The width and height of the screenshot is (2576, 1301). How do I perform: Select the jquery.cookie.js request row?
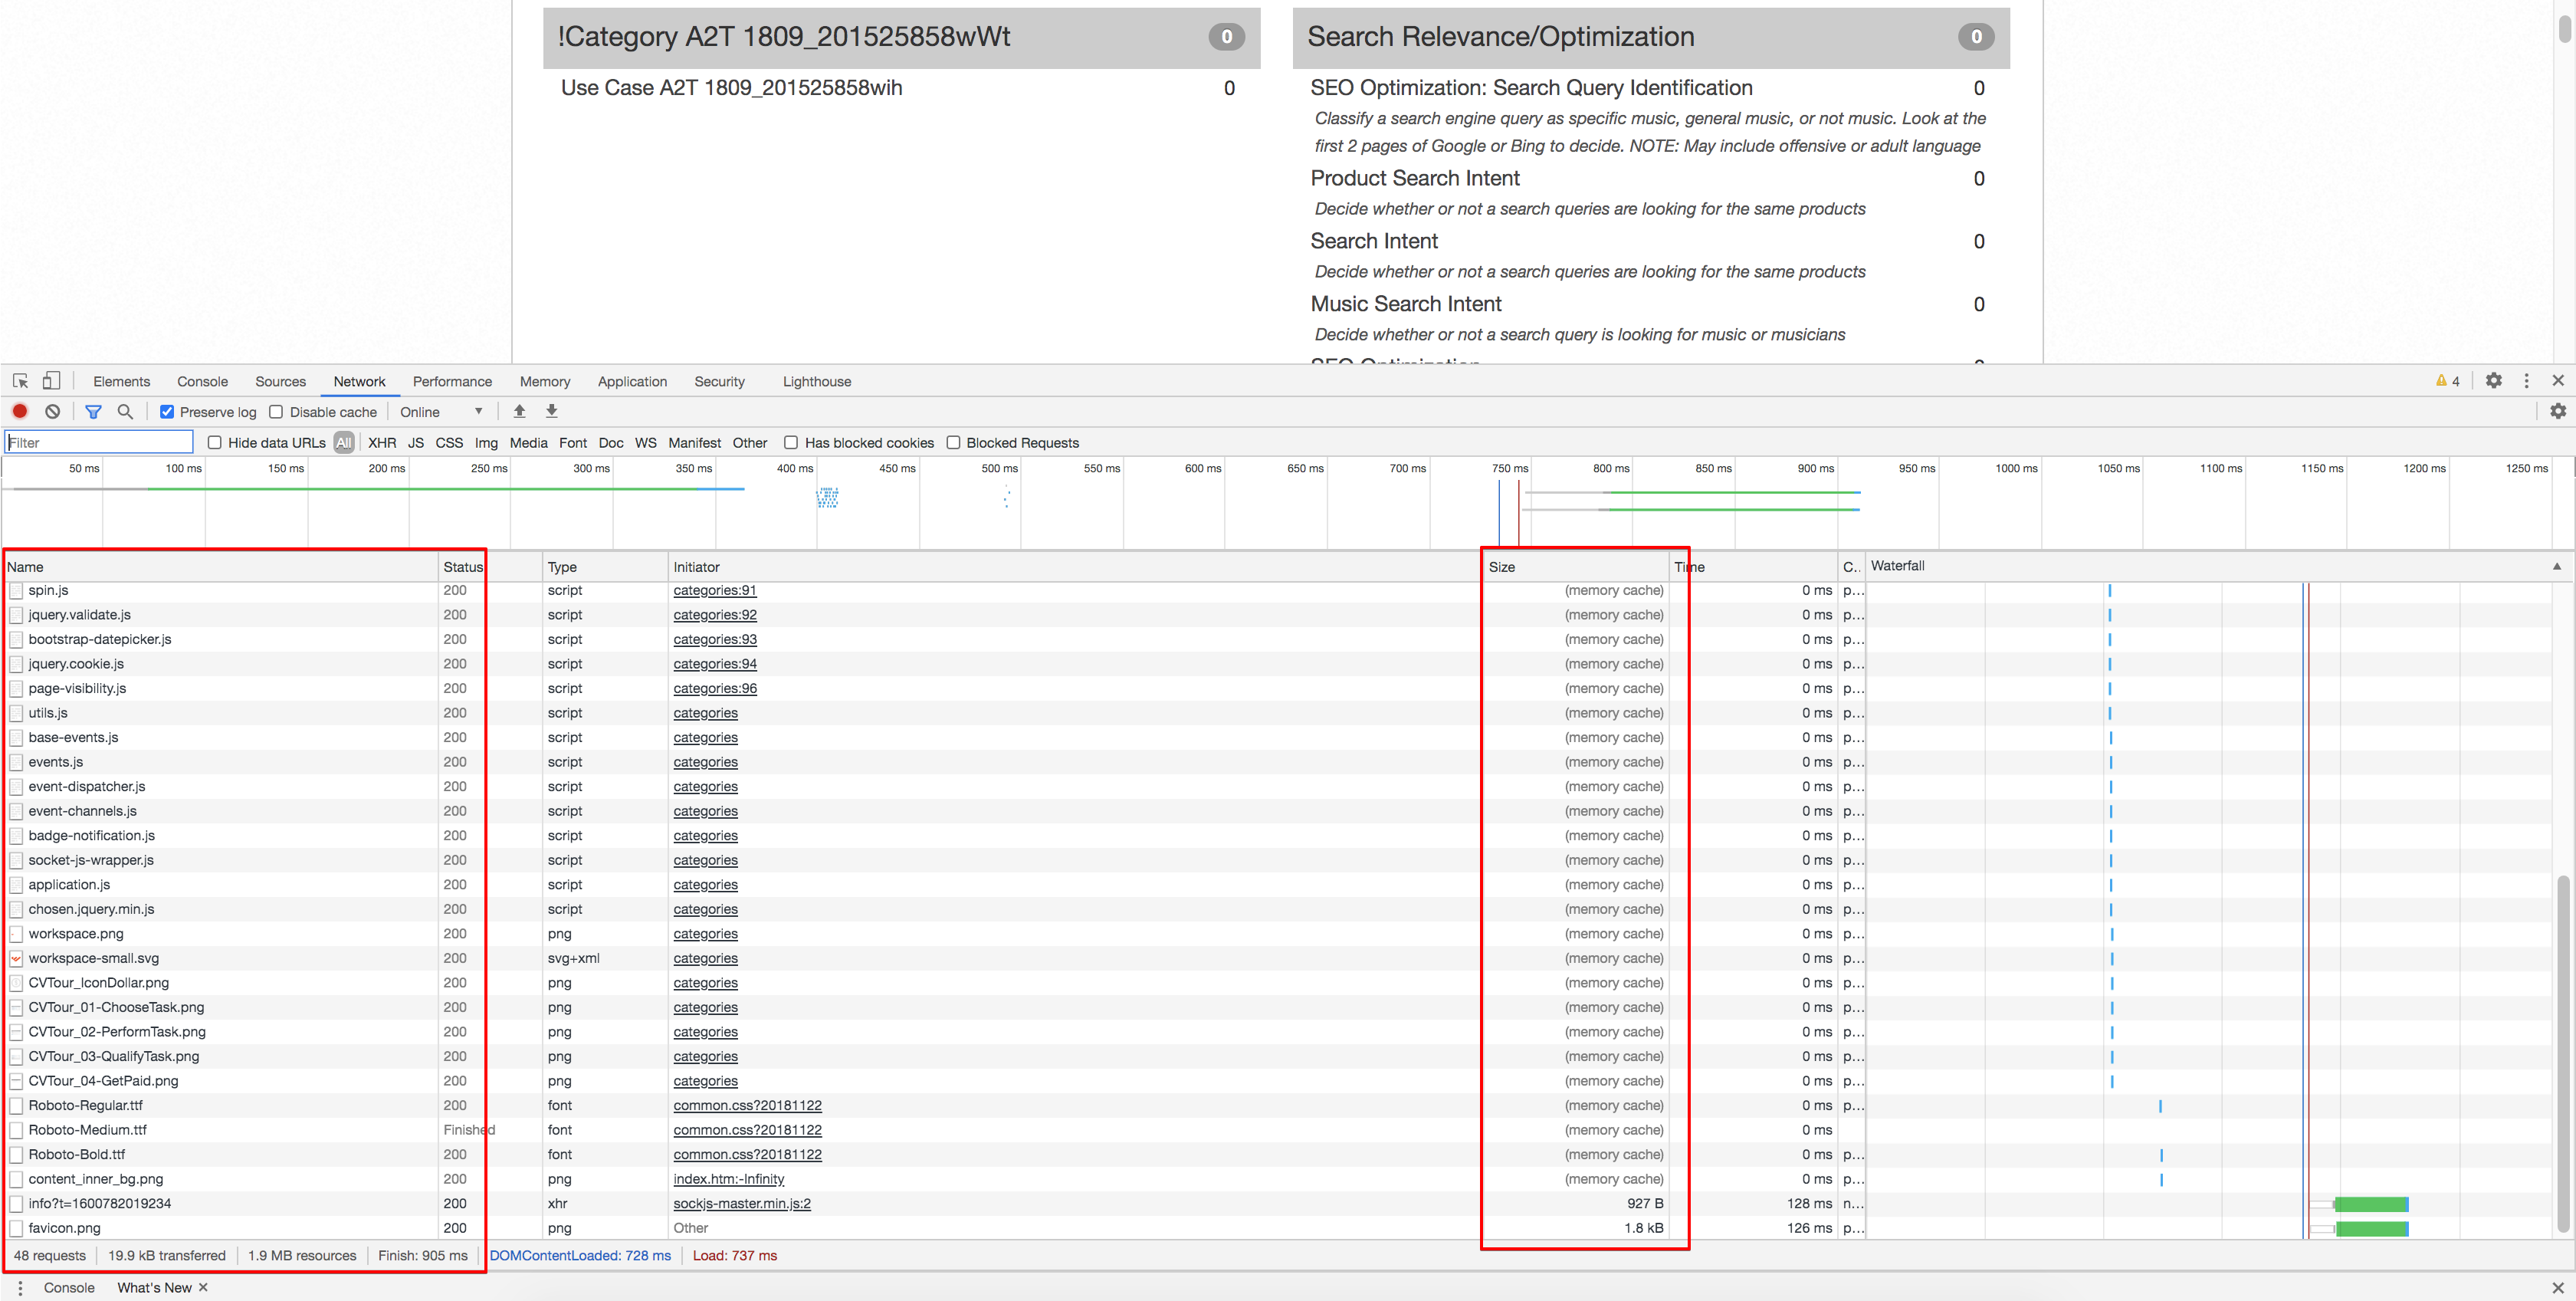pos(1276,664)
